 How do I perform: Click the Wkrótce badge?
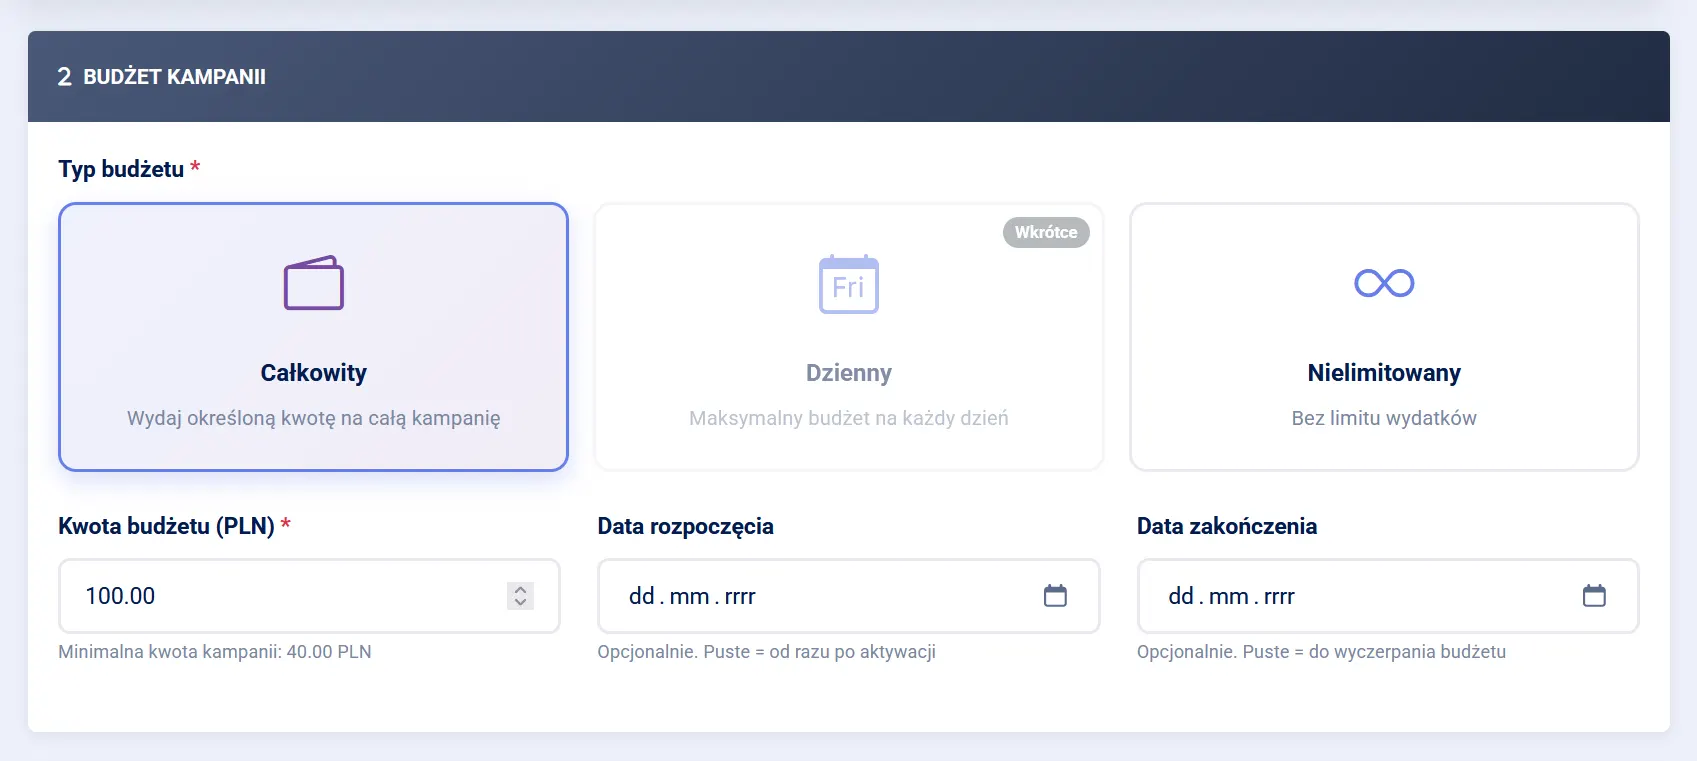tap(1046, 232)
